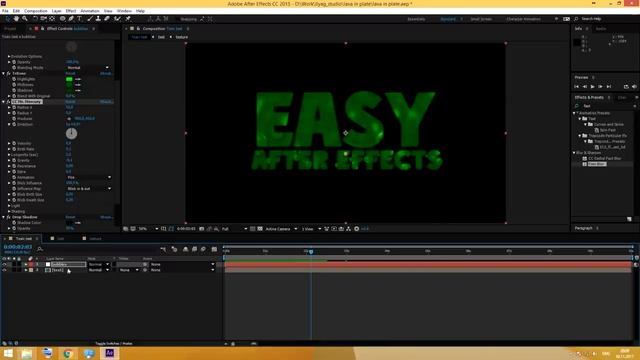Jump to first frame in Preview panel
The width and height of the screenshot is (640, 360).
coord(576,87)
